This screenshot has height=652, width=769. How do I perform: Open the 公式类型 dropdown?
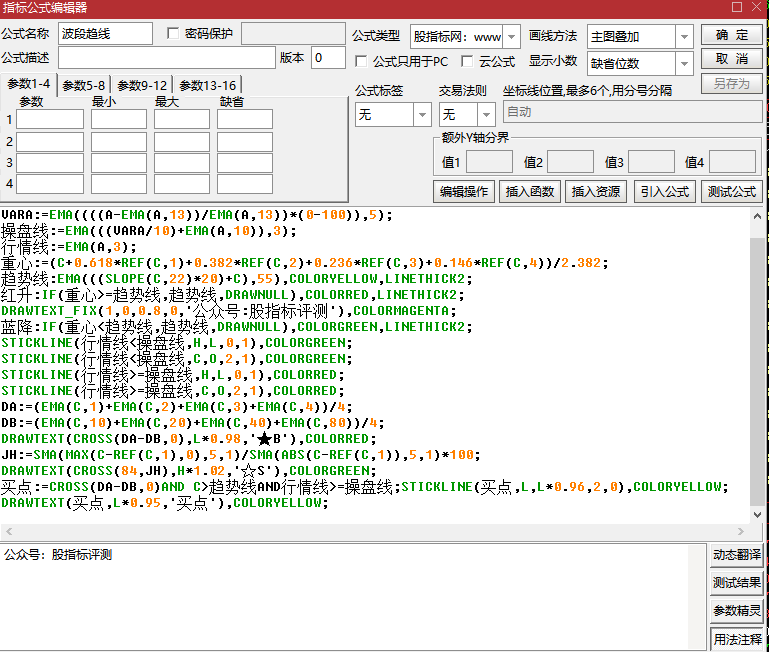pos(511,37)
